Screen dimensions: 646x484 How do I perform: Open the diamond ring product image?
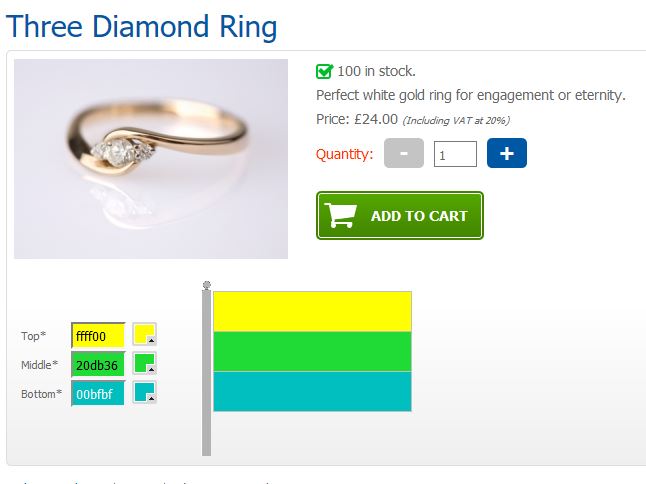coord(151,159)
